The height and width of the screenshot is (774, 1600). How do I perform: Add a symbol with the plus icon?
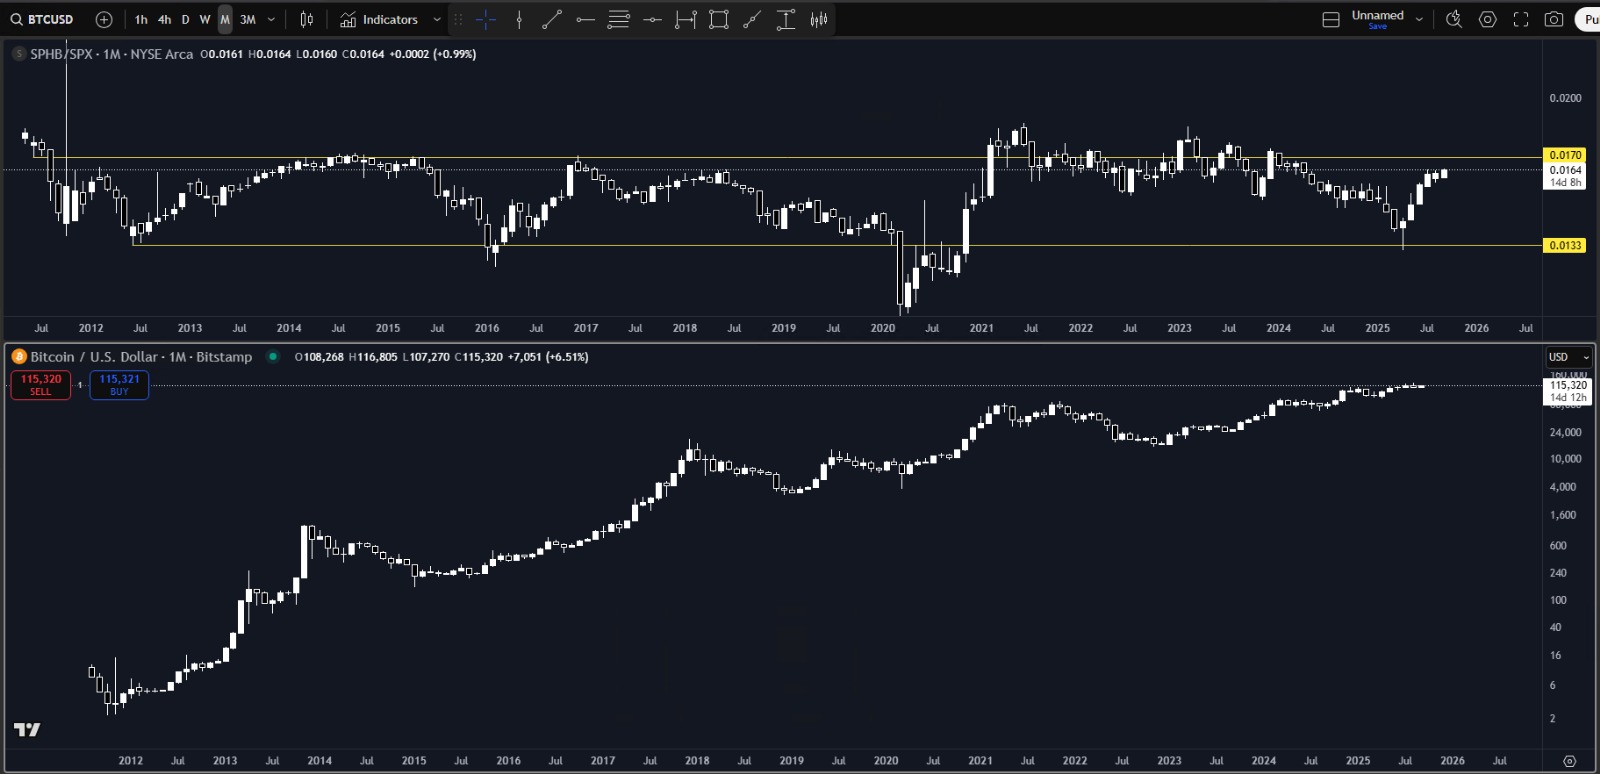coord(104,19)
